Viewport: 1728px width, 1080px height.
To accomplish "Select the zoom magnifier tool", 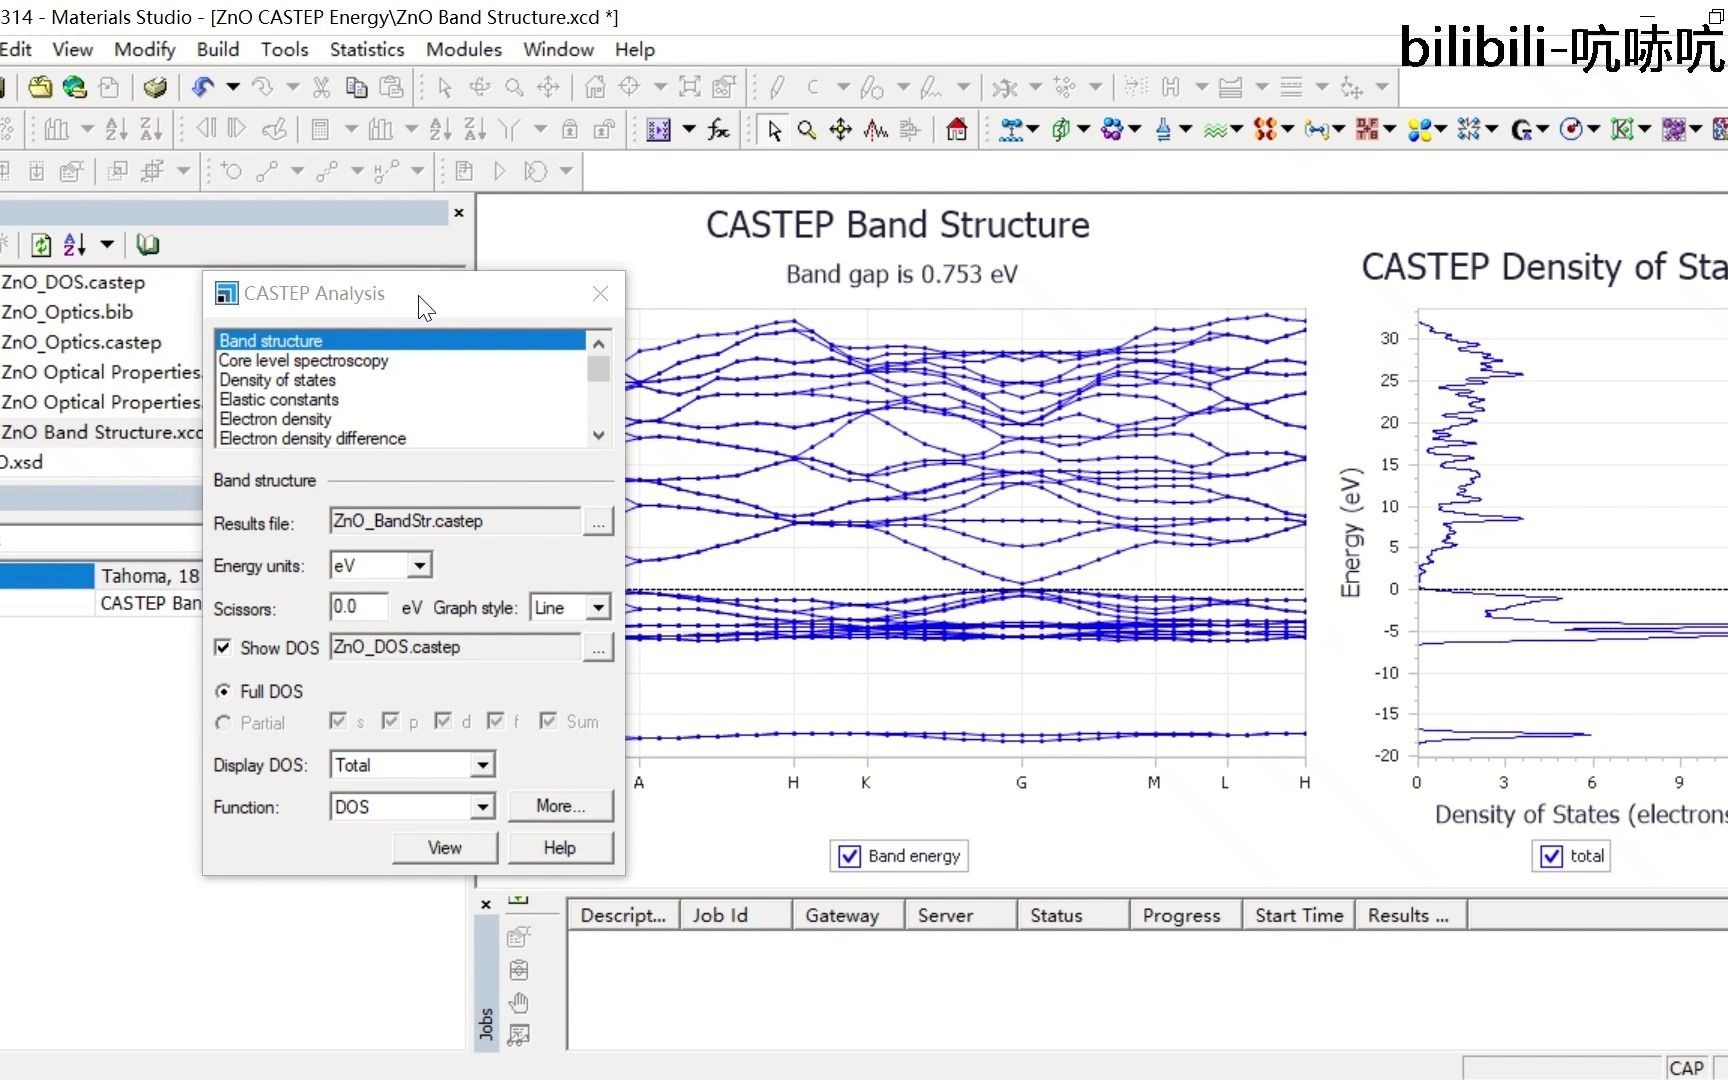I will pos(807,130).
